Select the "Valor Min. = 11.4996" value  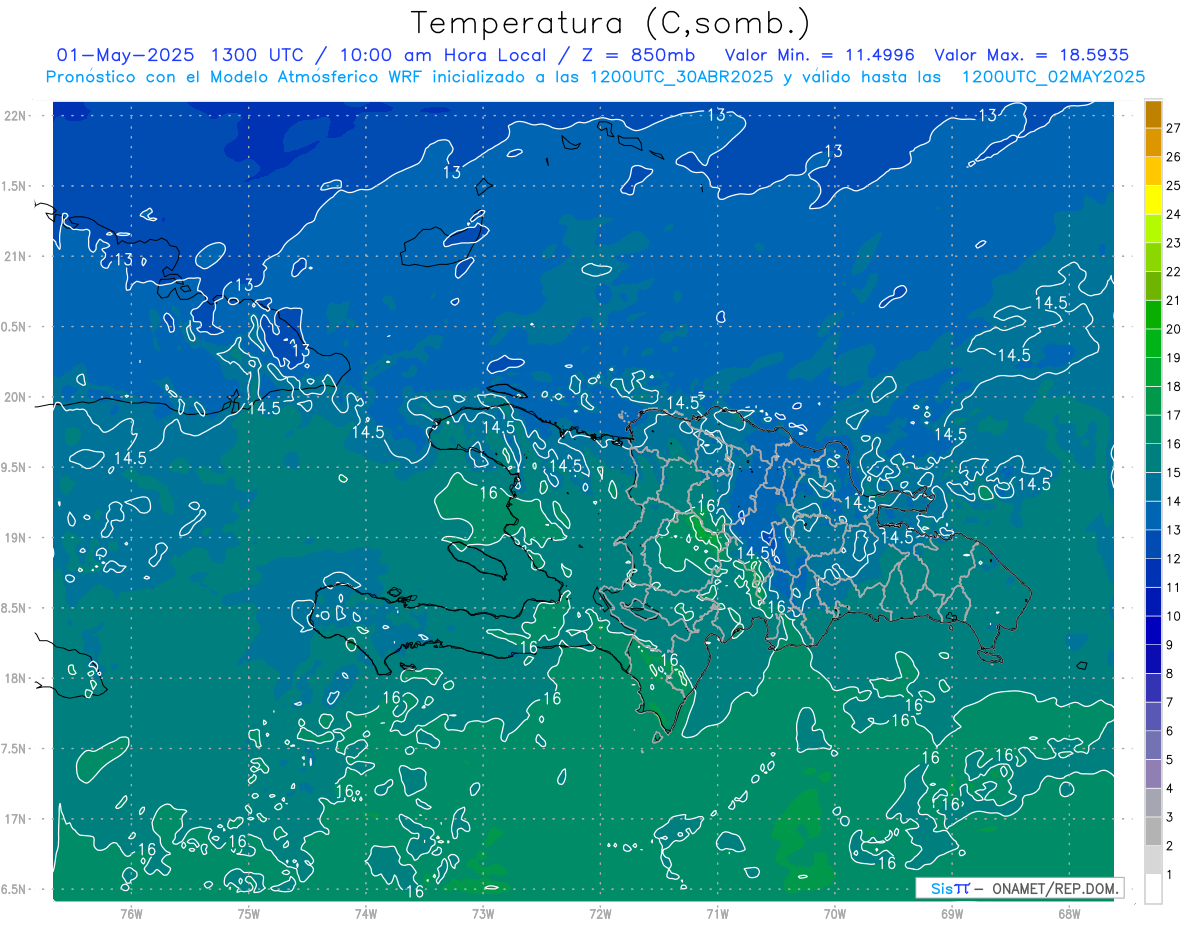pyautogui.click(x=820, y=55)
